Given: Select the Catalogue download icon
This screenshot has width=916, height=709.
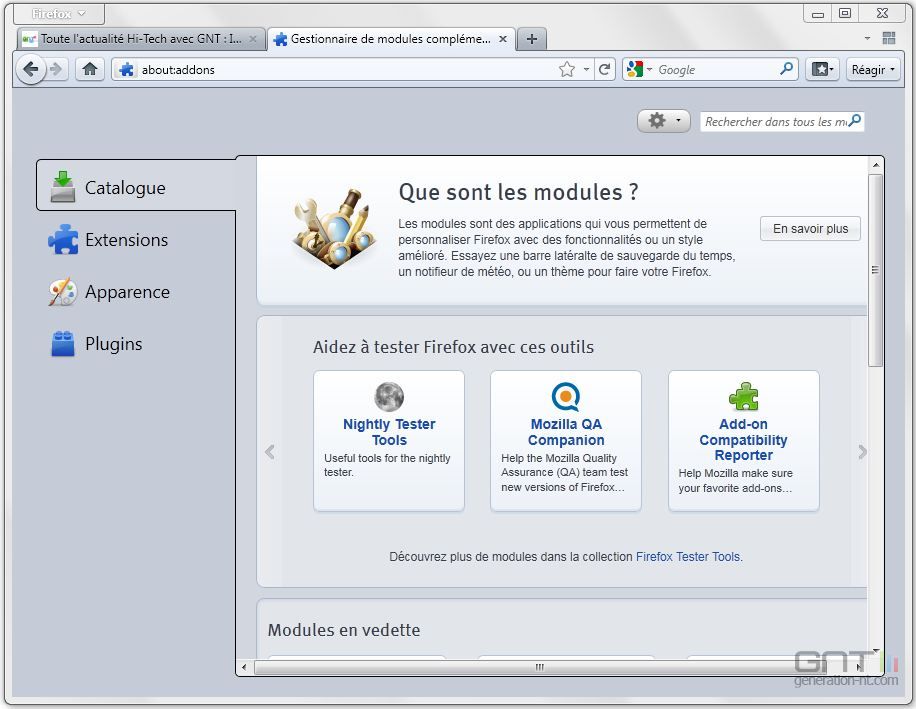Looking at the screenshot, I should [x=63, y=187].
